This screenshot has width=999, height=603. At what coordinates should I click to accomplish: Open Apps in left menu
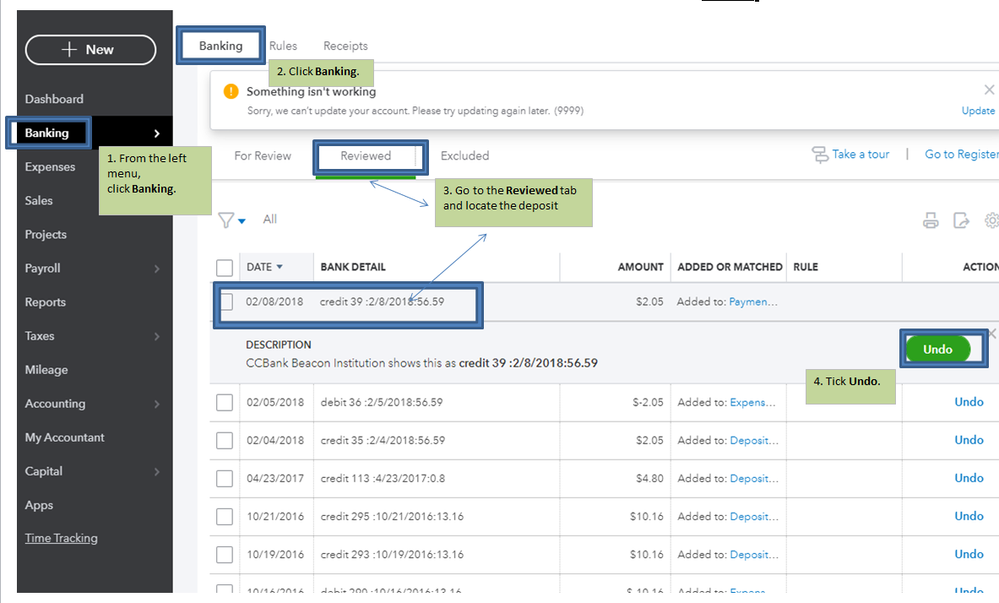(39, 505)
